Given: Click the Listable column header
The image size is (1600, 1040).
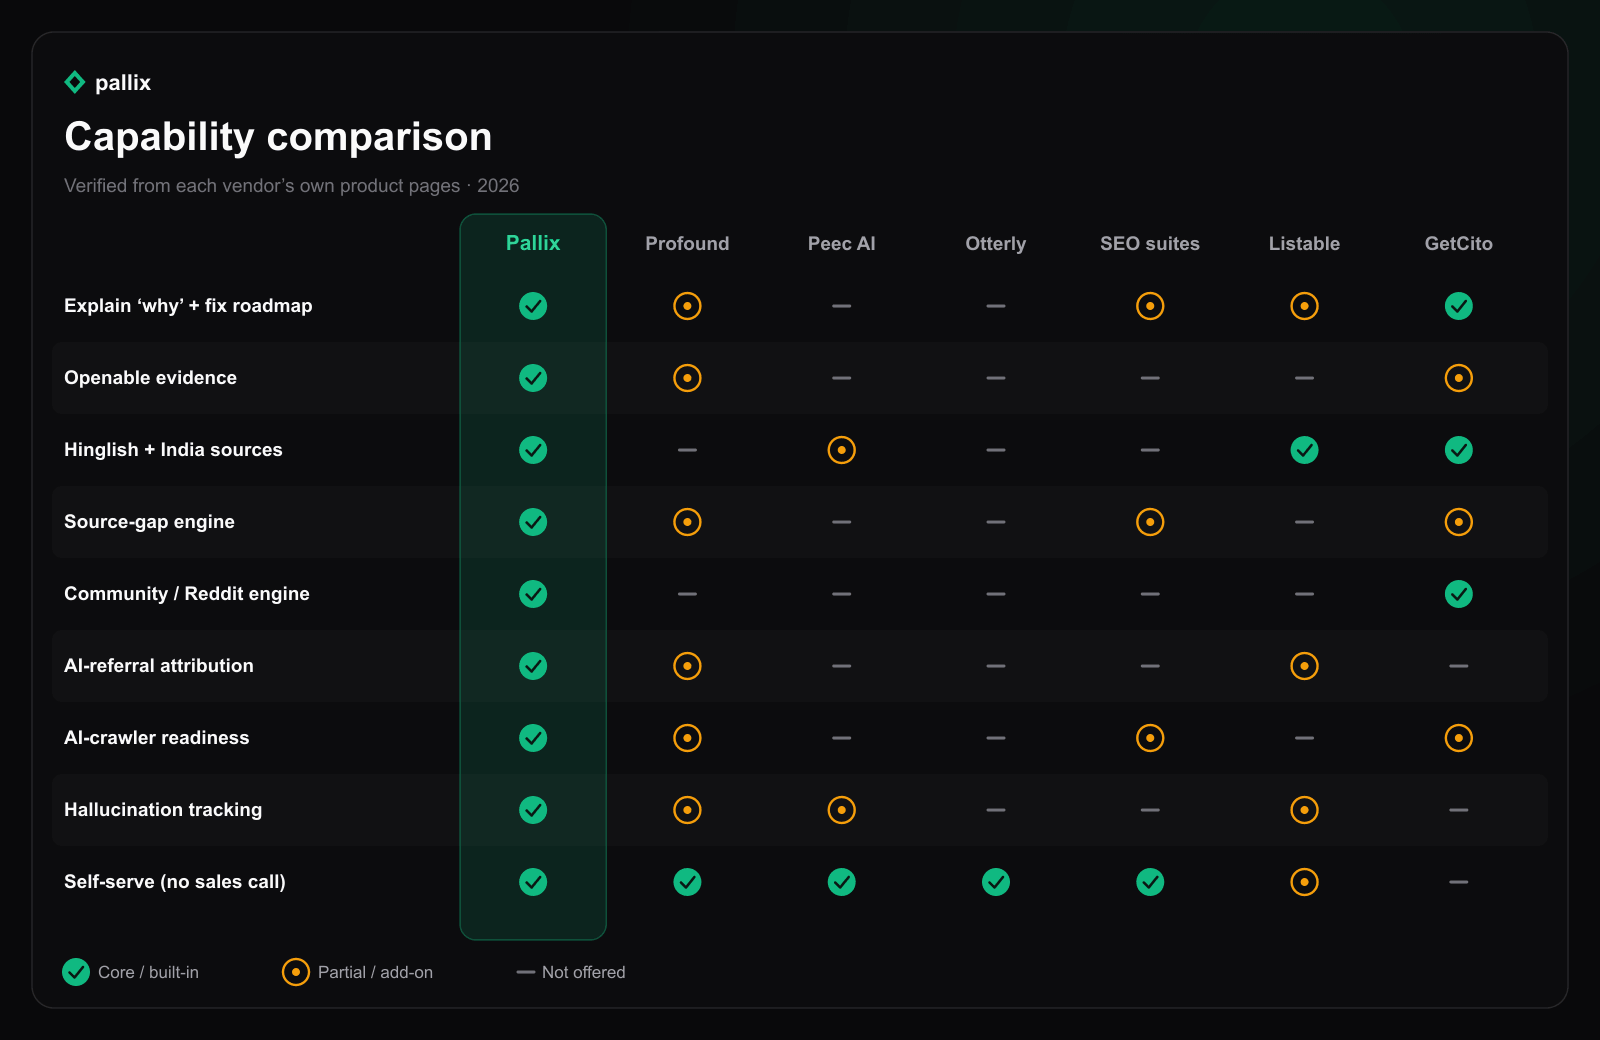Looking at the screenshot, I should 1304,243.
